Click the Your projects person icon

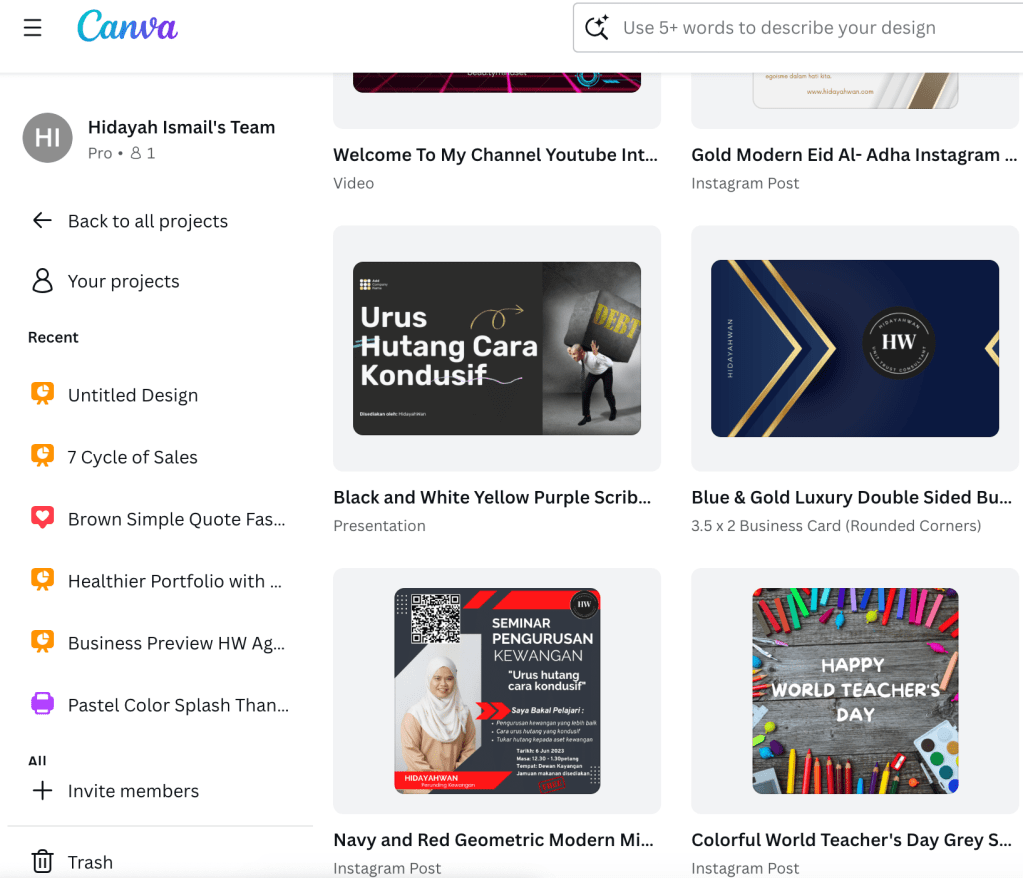point(42,281)
